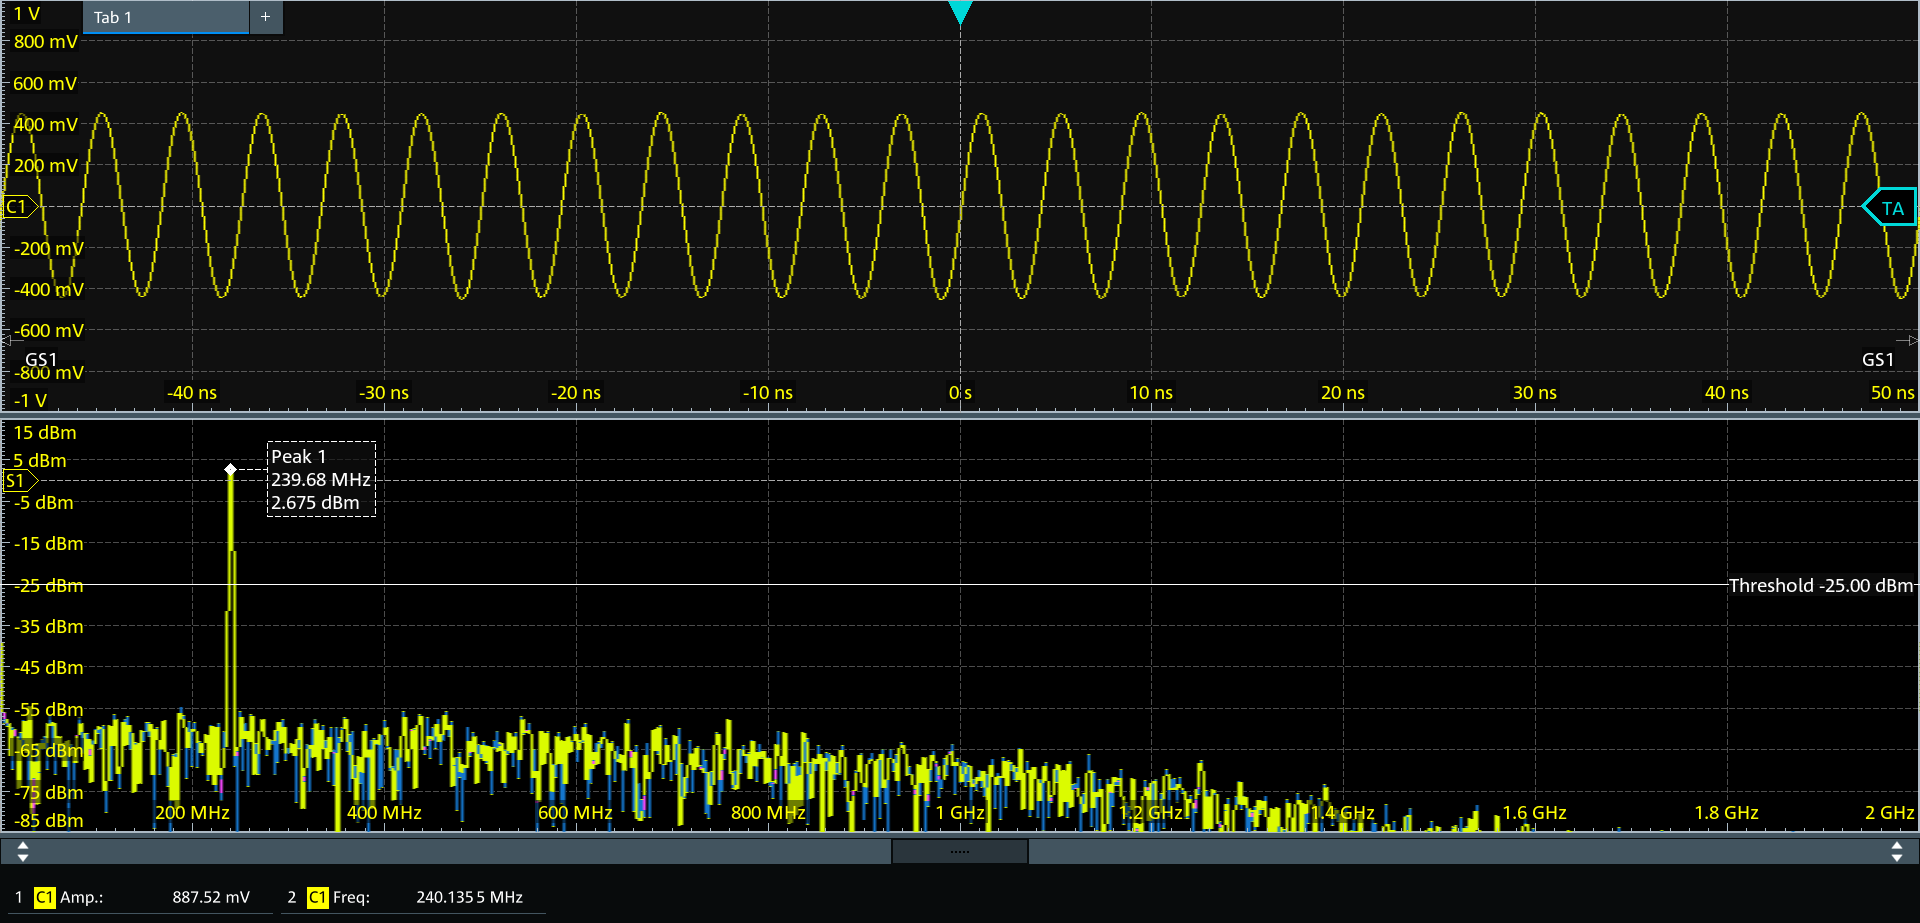The height and width of the screenshot is (923, 1920).
Task: Select the S1 spectrum reference marker
Action: click(x=19, y=481)
